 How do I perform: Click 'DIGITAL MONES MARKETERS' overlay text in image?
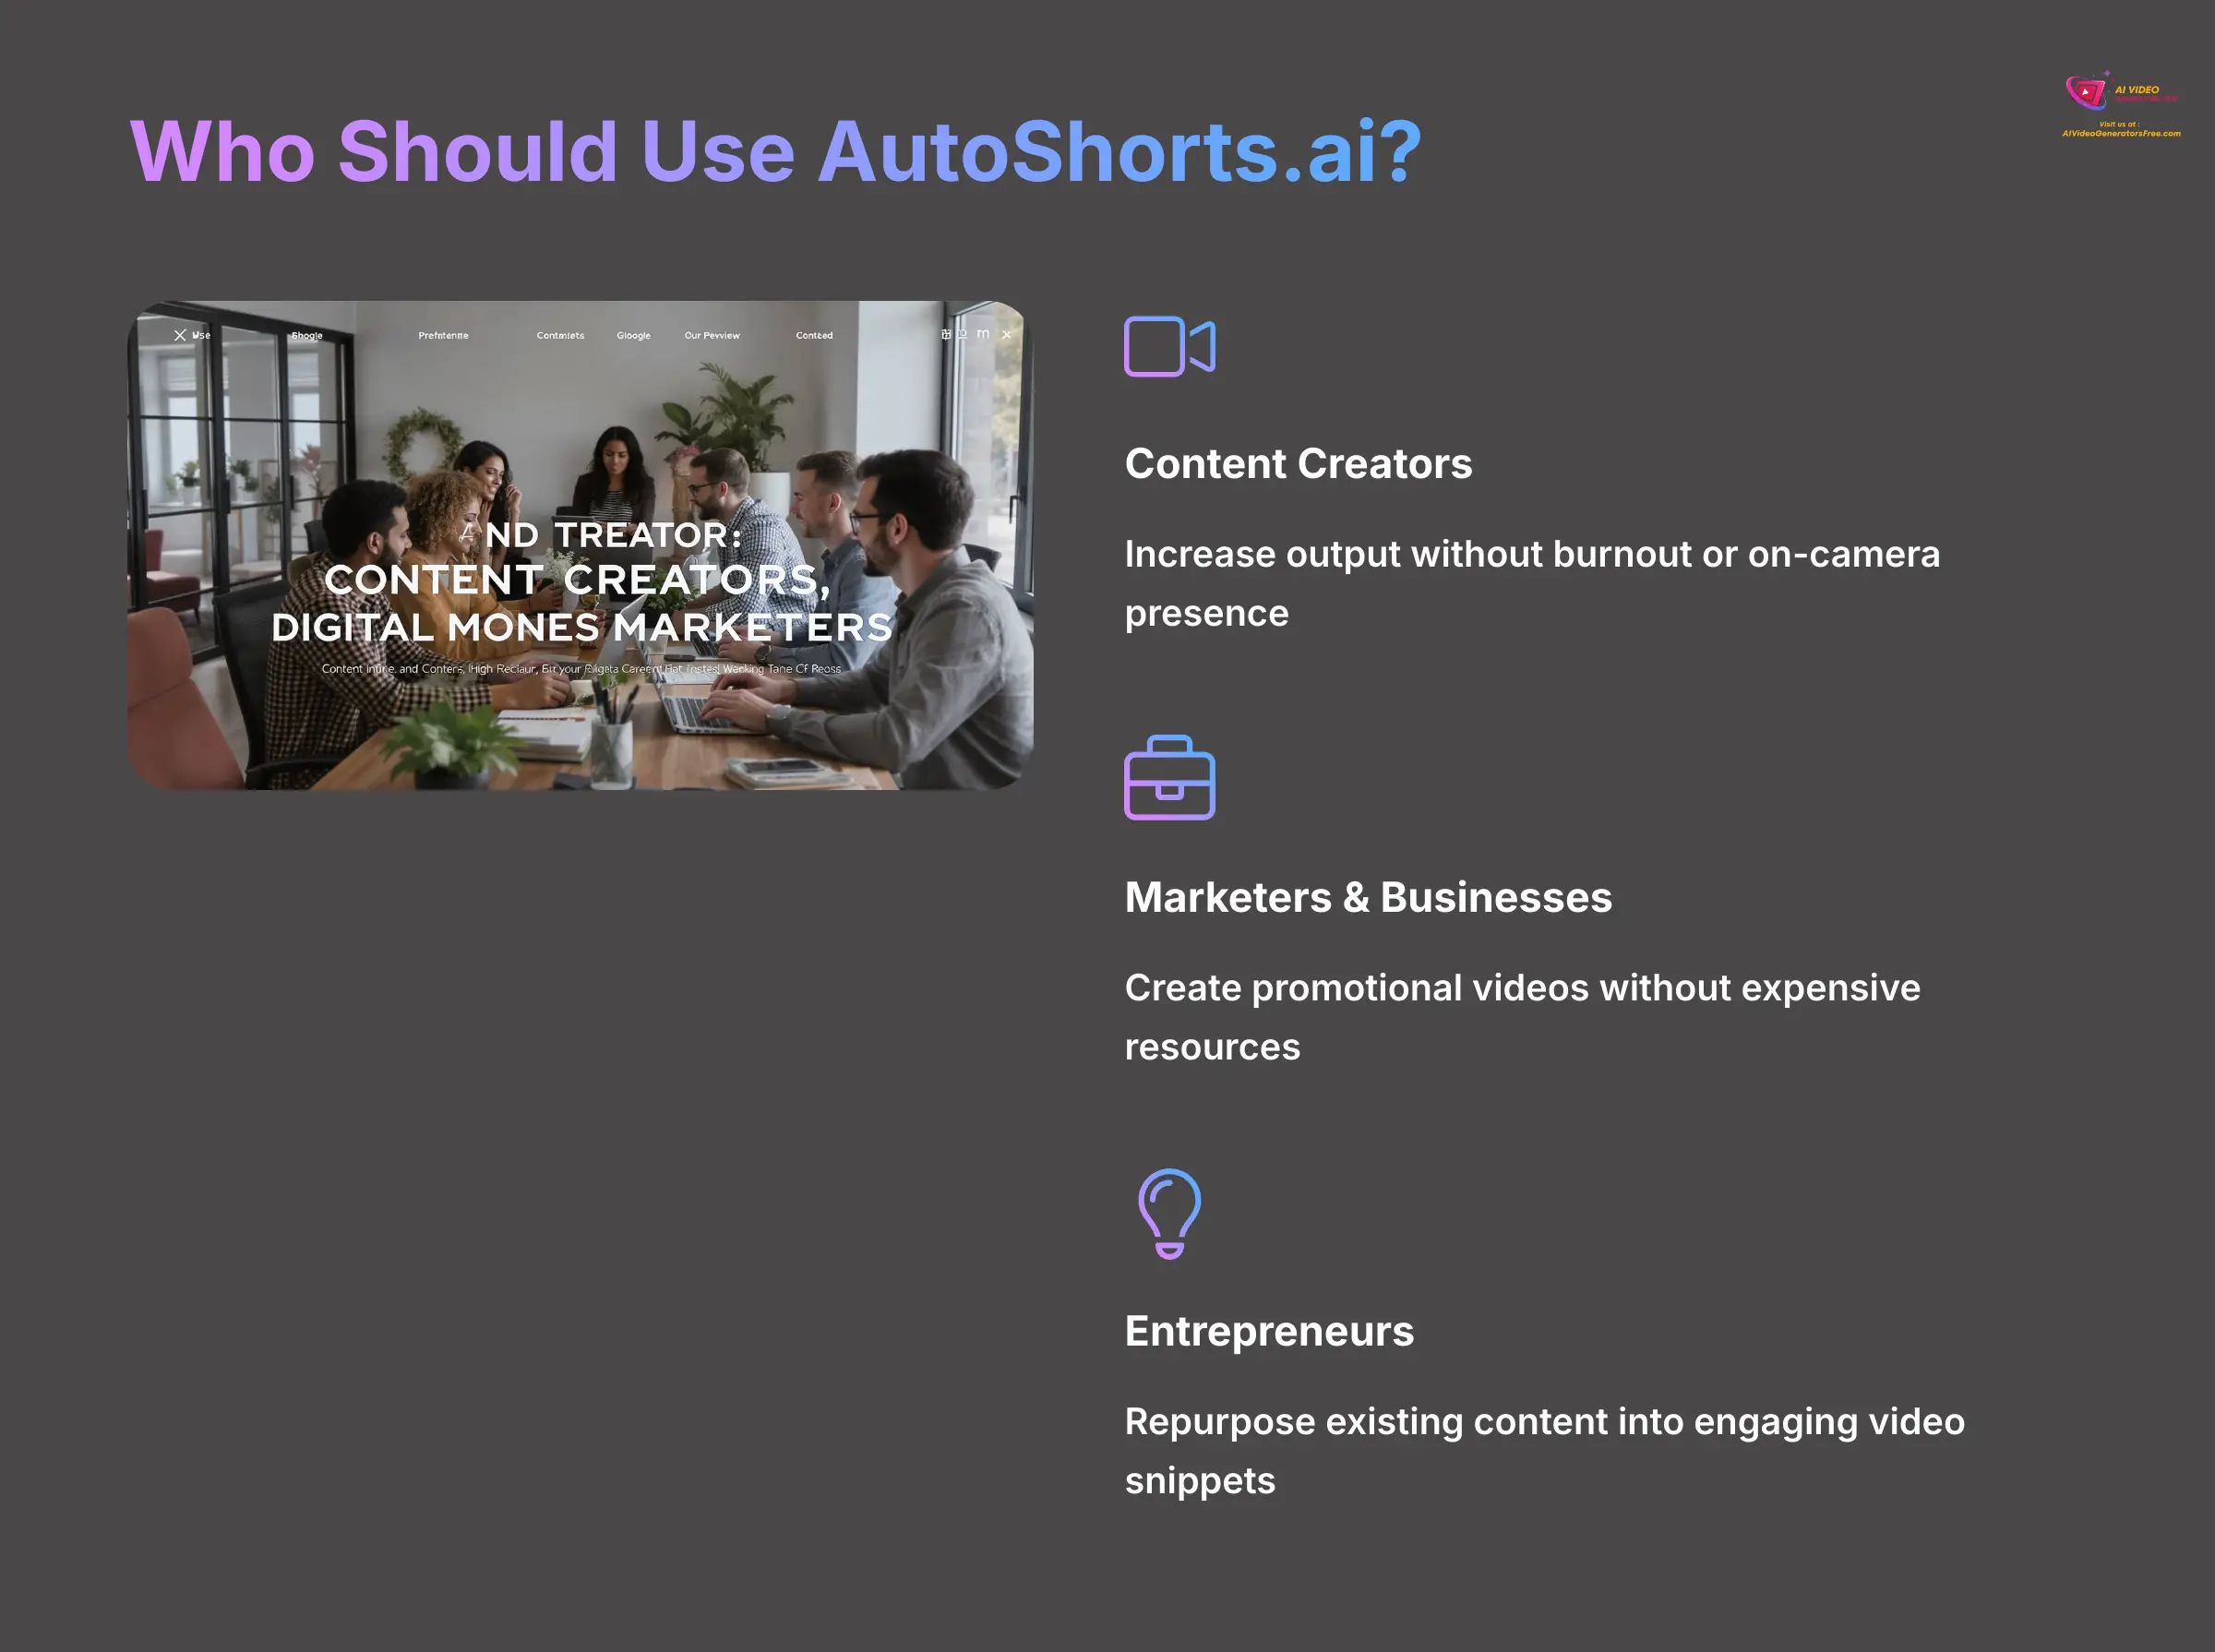coord(581,627)
